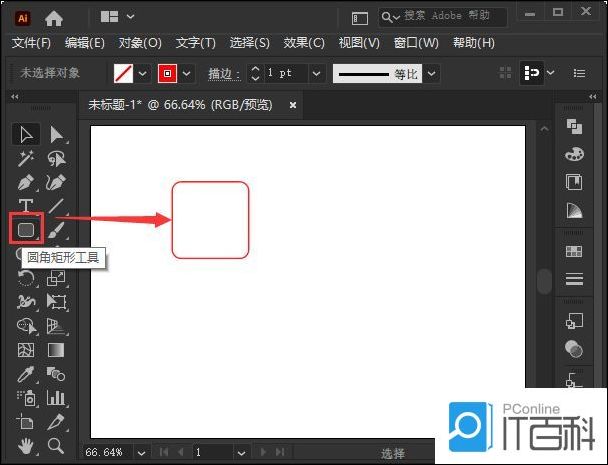Open the 描边 stroke panel link
Viewport: 608px width, 465px height.
tap(224, 74)
